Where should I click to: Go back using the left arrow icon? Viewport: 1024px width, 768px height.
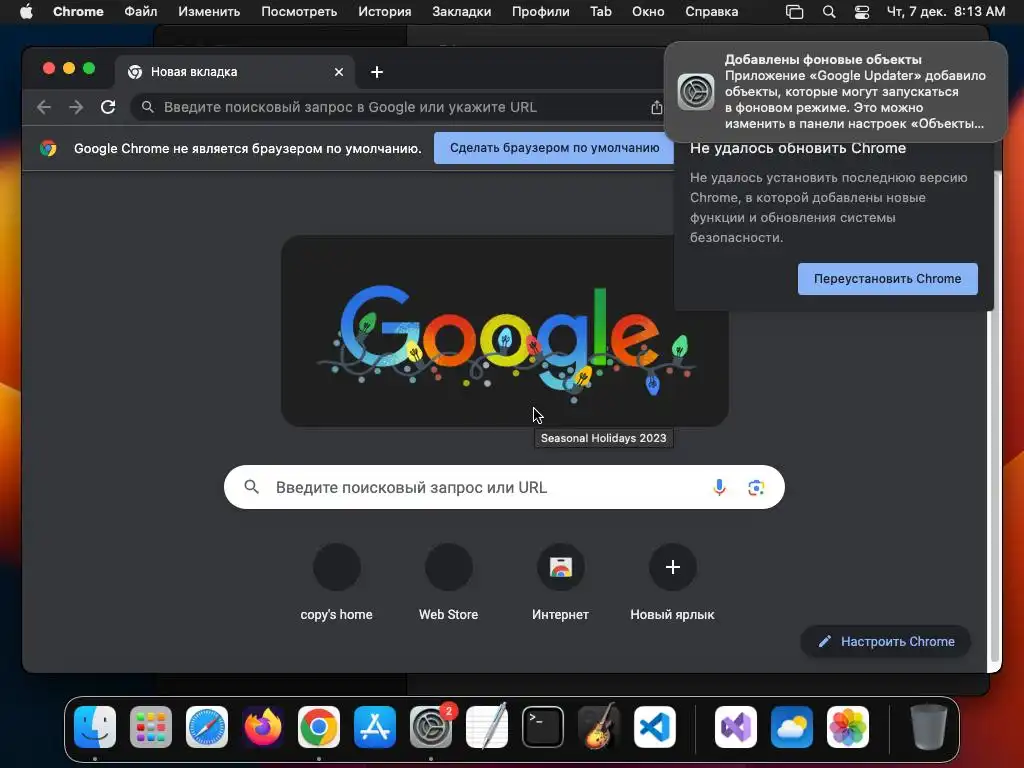pos(44,107)
